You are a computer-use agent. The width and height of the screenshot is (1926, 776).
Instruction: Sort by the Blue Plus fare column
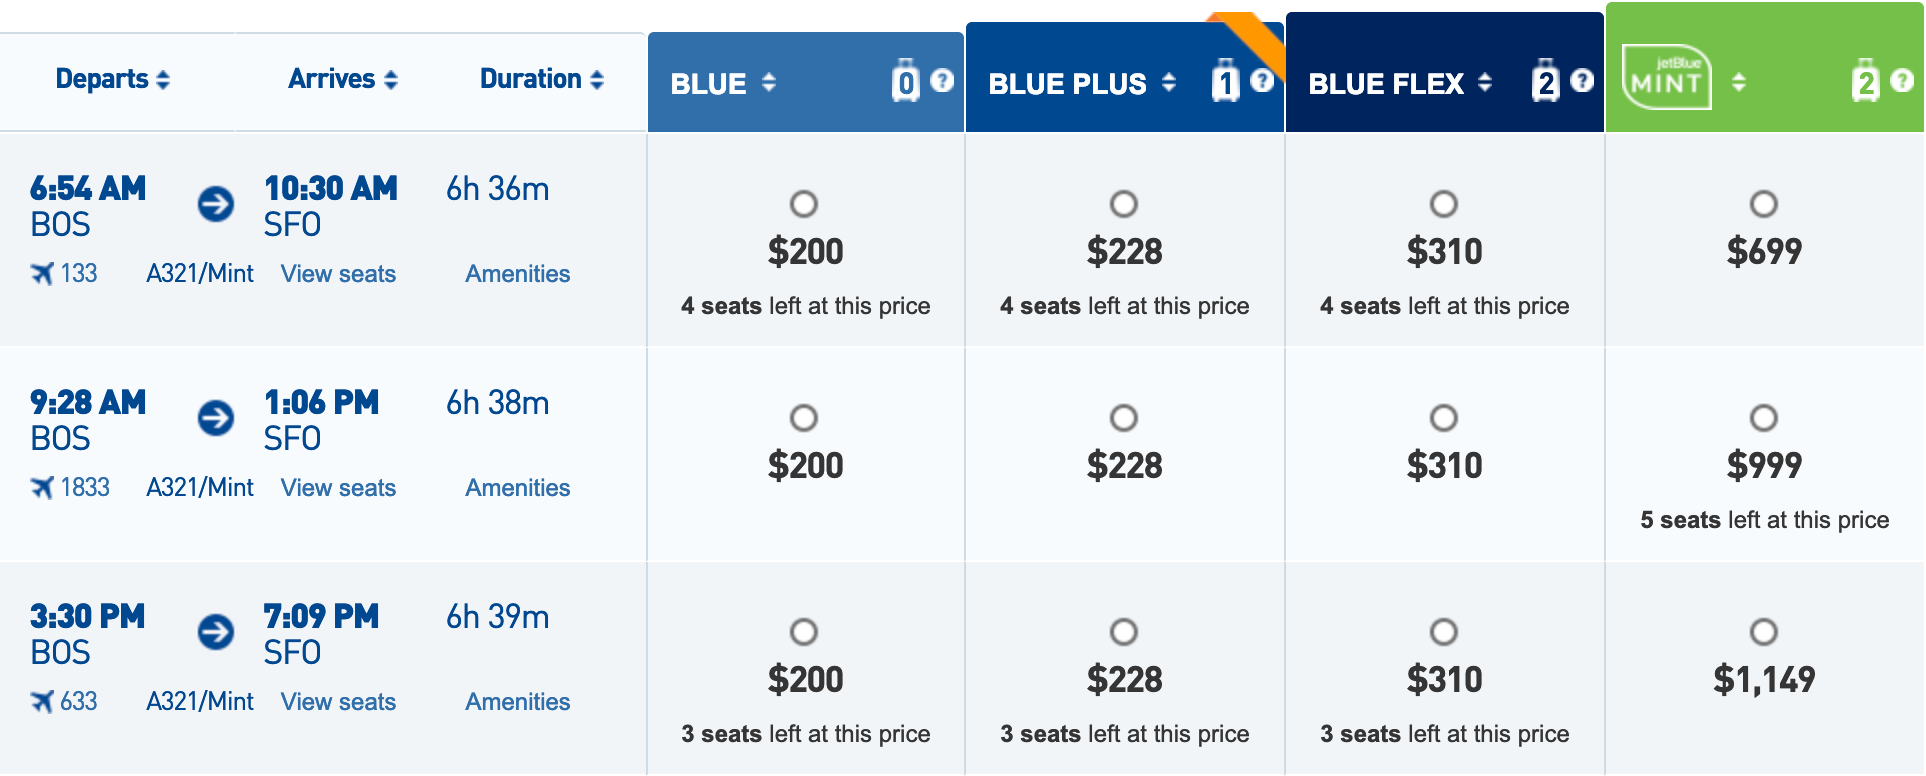pos(1168,83)
